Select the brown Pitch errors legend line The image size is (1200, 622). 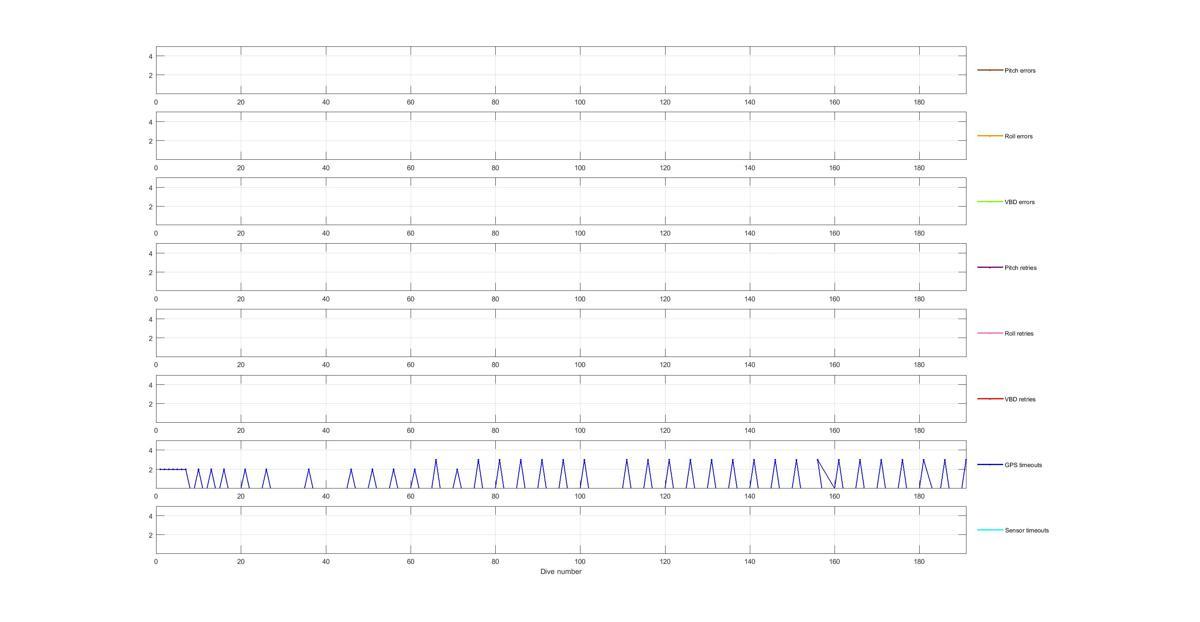tap(989, 70)
